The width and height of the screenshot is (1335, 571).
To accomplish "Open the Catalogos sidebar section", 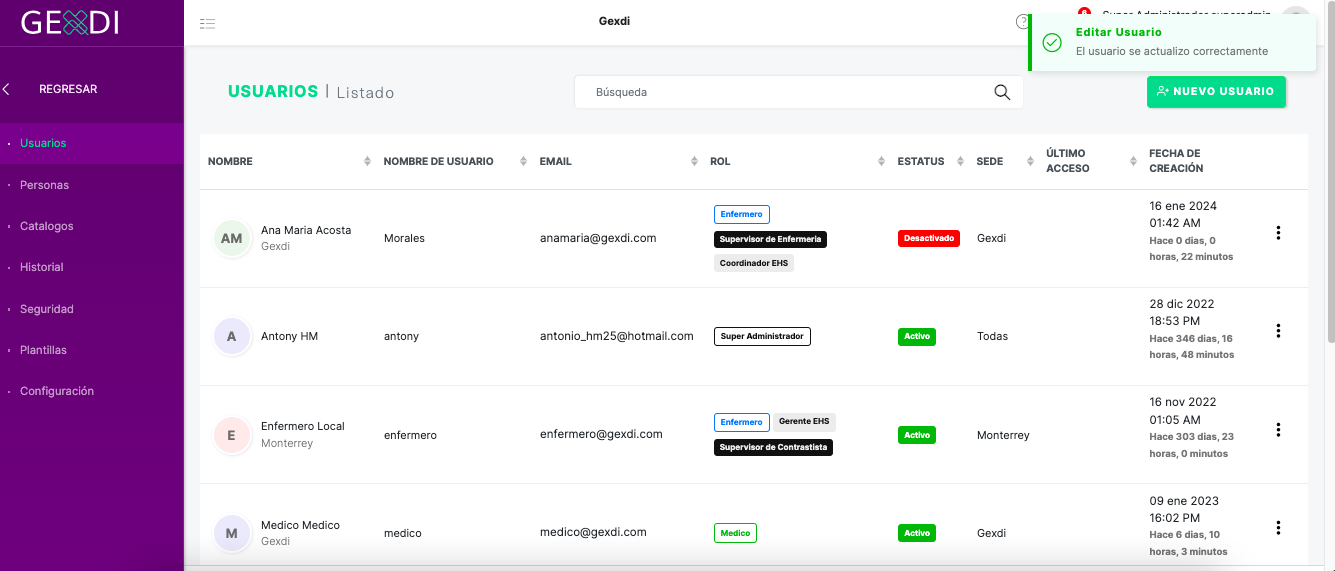I will (x=92, y=226).
